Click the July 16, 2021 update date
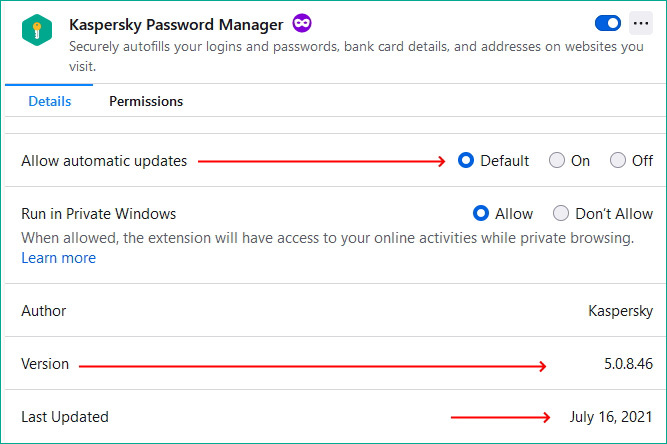The height and width of the screenshot is (444, 667). (x=610, y=416)
